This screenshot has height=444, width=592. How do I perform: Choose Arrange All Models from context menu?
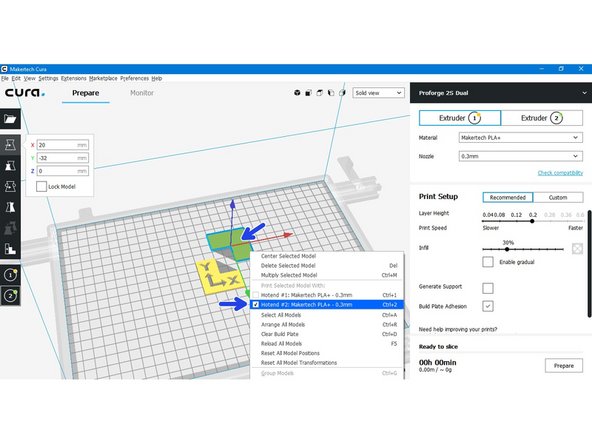(327, 325)
